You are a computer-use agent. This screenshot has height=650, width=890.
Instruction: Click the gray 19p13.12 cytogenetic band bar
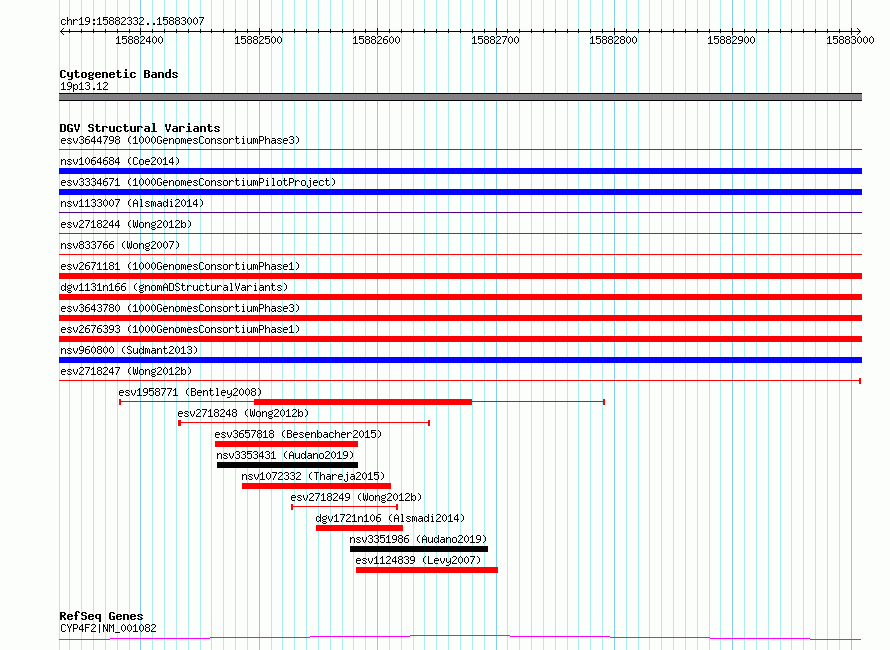click(460, 97)
